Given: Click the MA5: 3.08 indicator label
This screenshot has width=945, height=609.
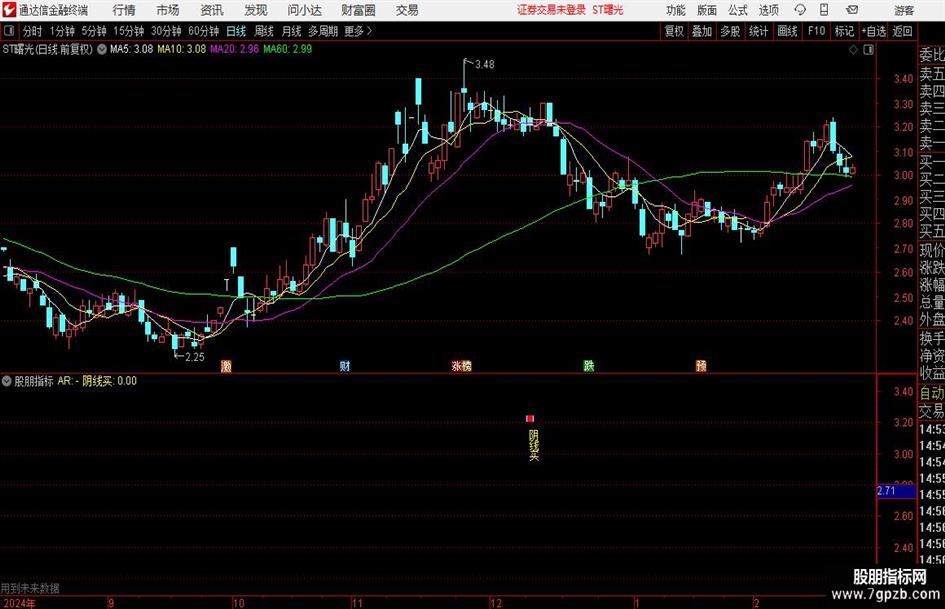Looking at the screenshot, I should pyautogui.click(x=131, y=49).
